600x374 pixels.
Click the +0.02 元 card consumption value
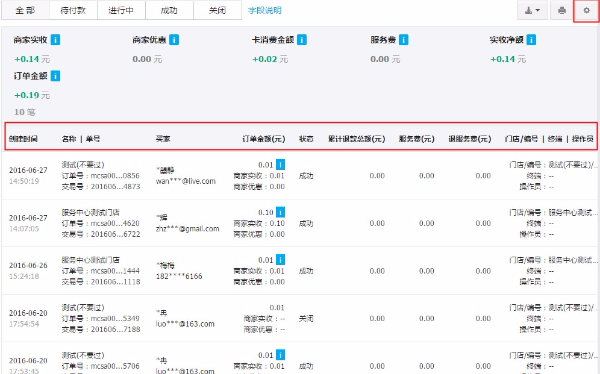[270, 59]
